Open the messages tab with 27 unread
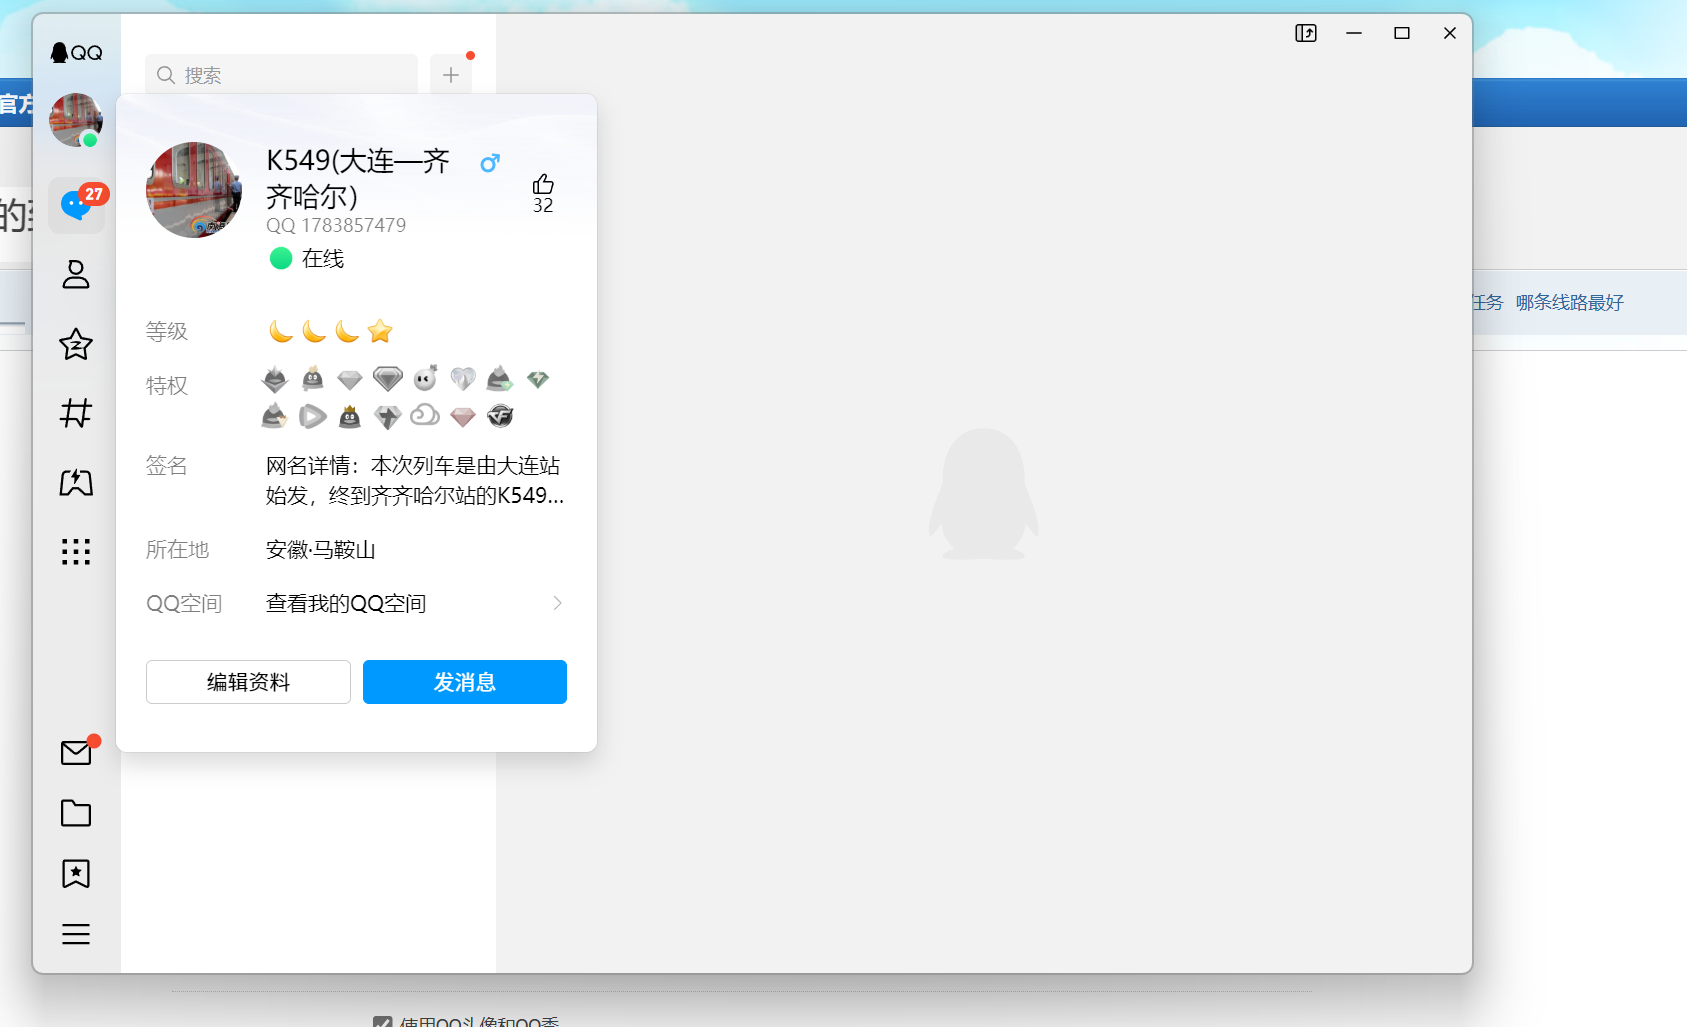1687x1027 pixels. click(77, 206)
